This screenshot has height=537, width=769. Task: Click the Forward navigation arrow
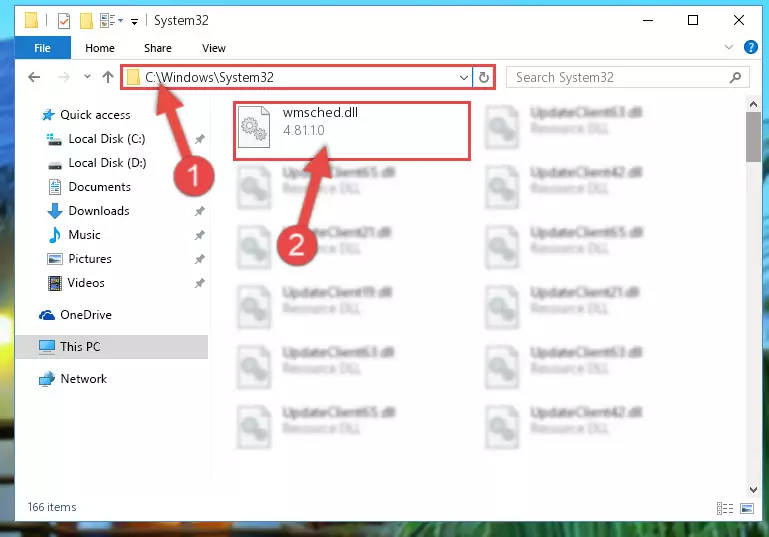[64, 77]
